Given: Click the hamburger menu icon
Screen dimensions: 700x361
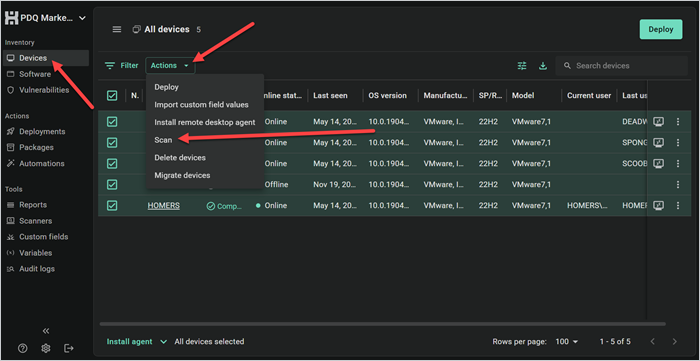Looking at the screenshot, I should click(117, 29).
